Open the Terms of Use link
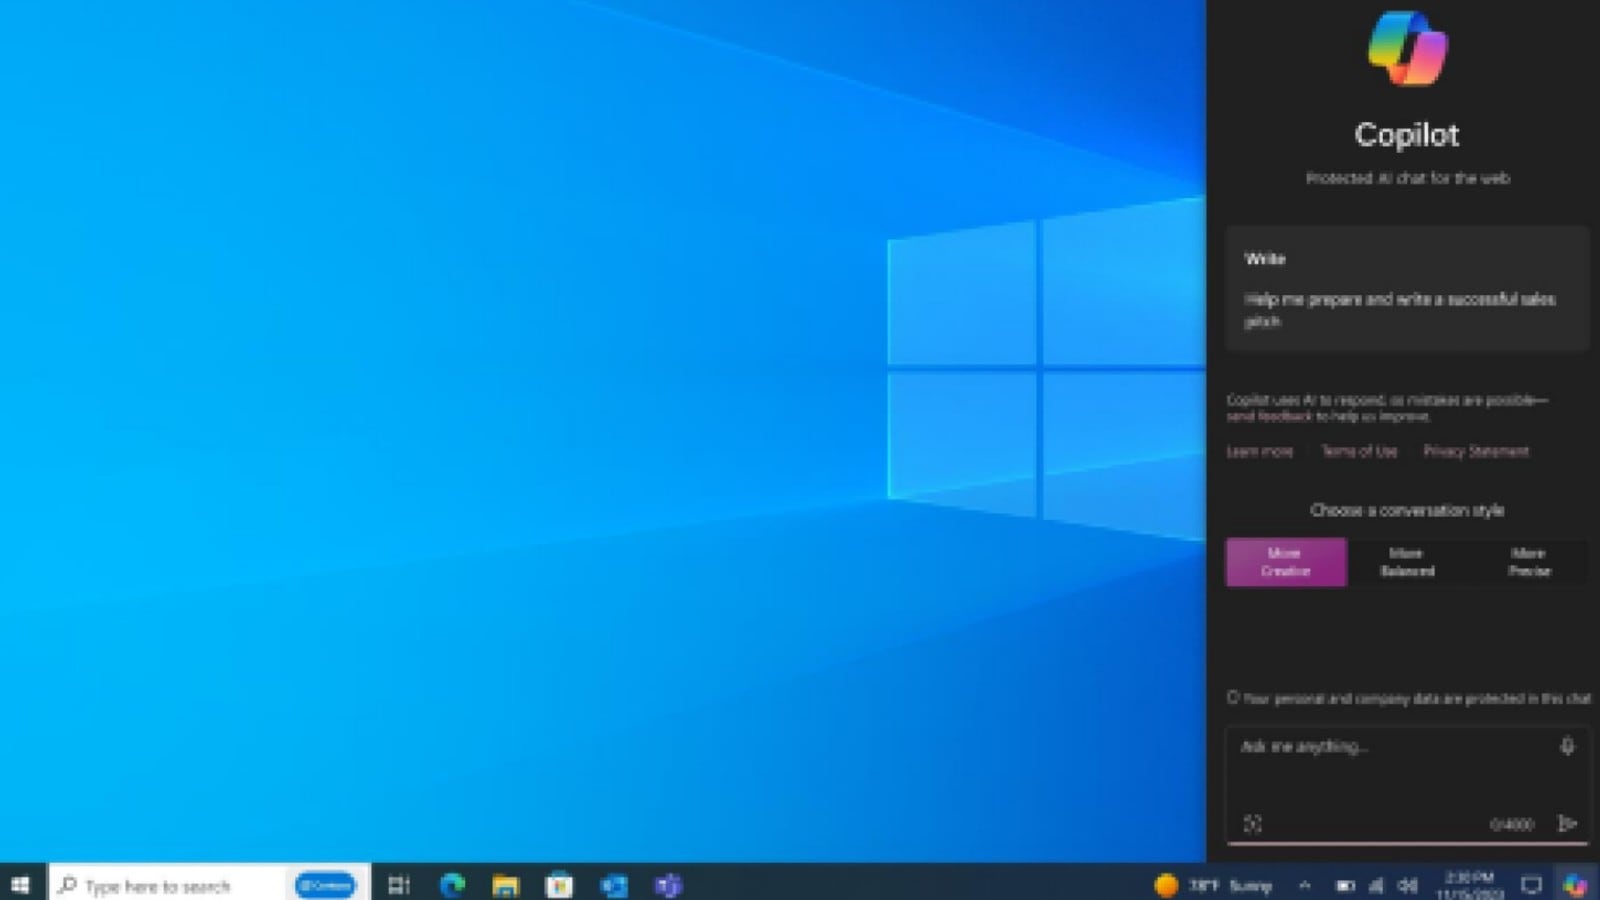Screen dimensions: 1600x900 click(1359, 451)
